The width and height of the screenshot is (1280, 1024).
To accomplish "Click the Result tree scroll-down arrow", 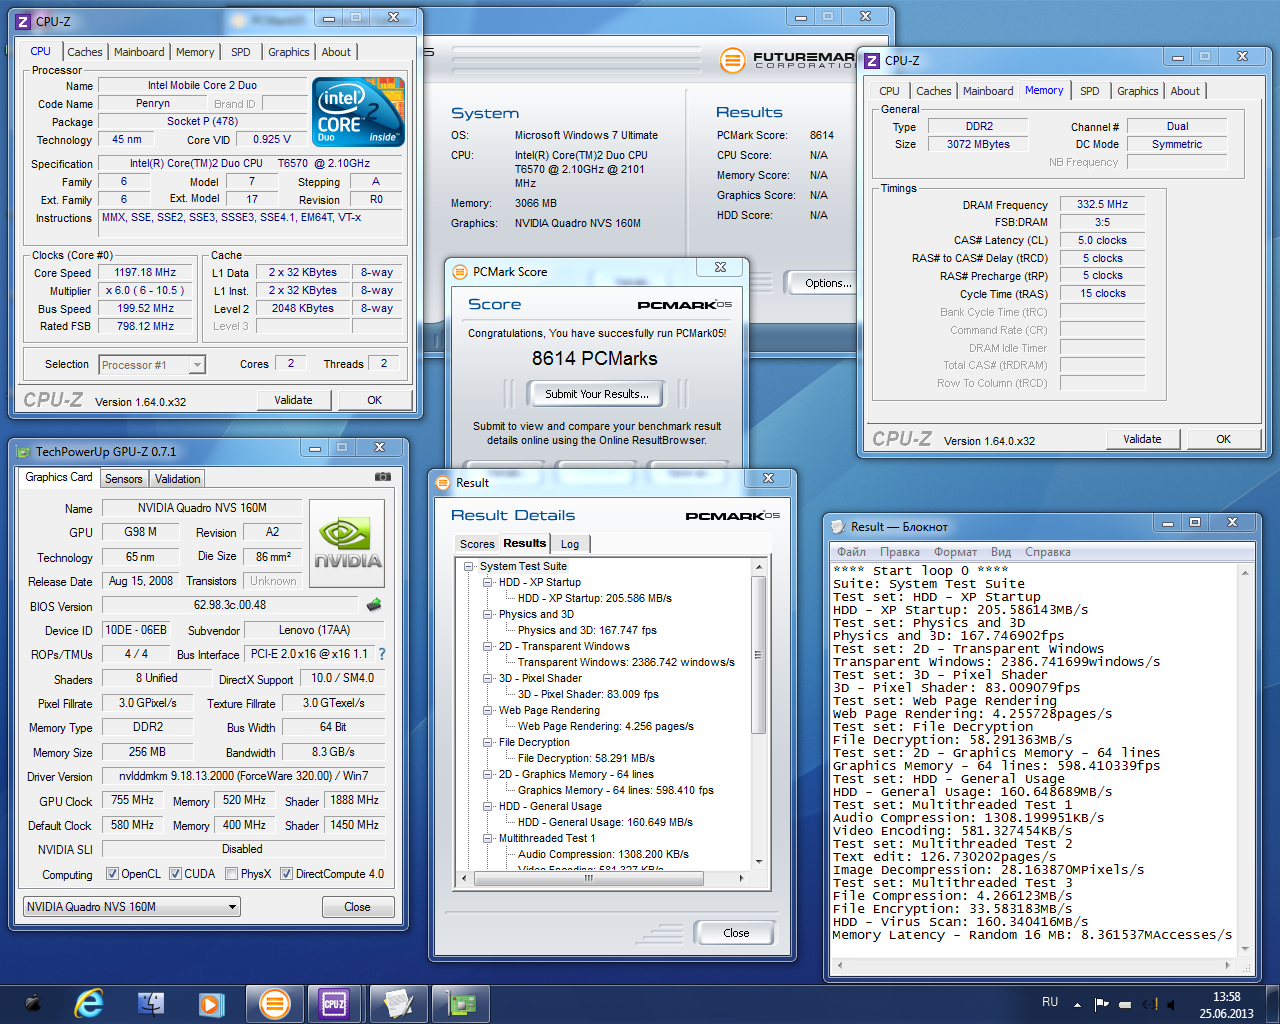I will click(759, 862).
